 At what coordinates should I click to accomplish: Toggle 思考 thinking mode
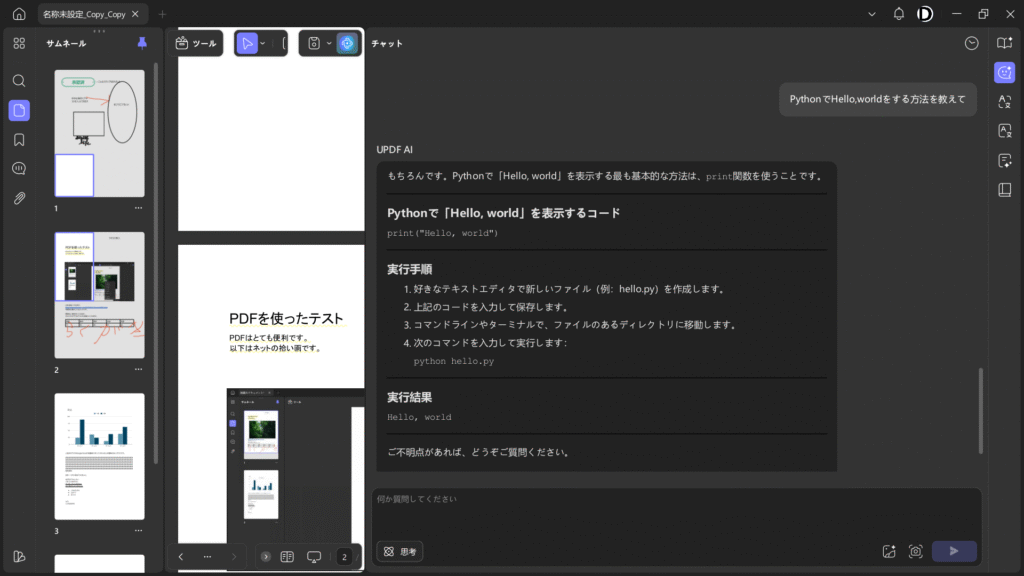point(400,551)
